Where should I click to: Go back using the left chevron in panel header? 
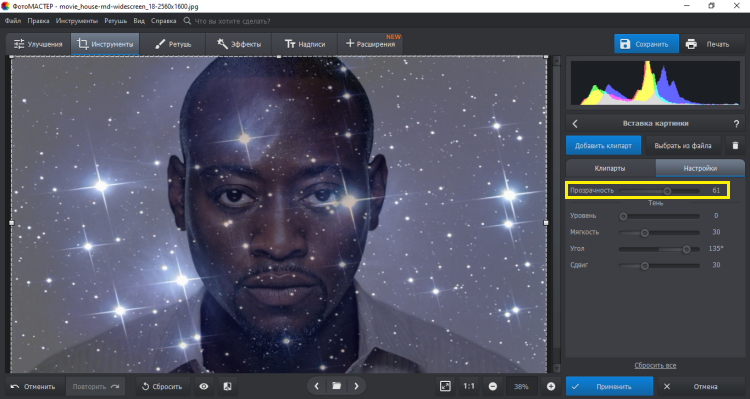575,123
